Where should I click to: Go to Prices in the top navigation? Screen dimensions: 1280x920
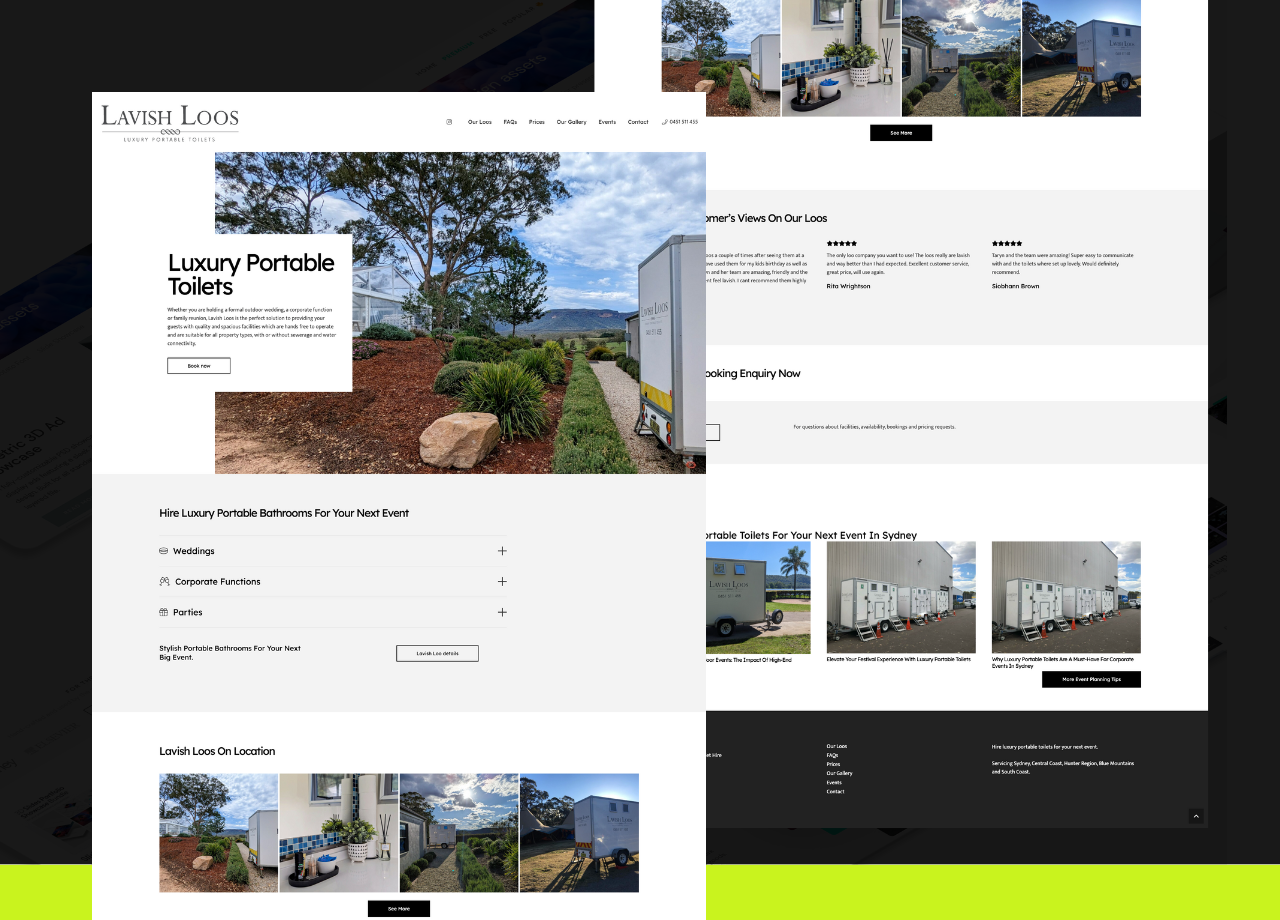pos(537,122)
